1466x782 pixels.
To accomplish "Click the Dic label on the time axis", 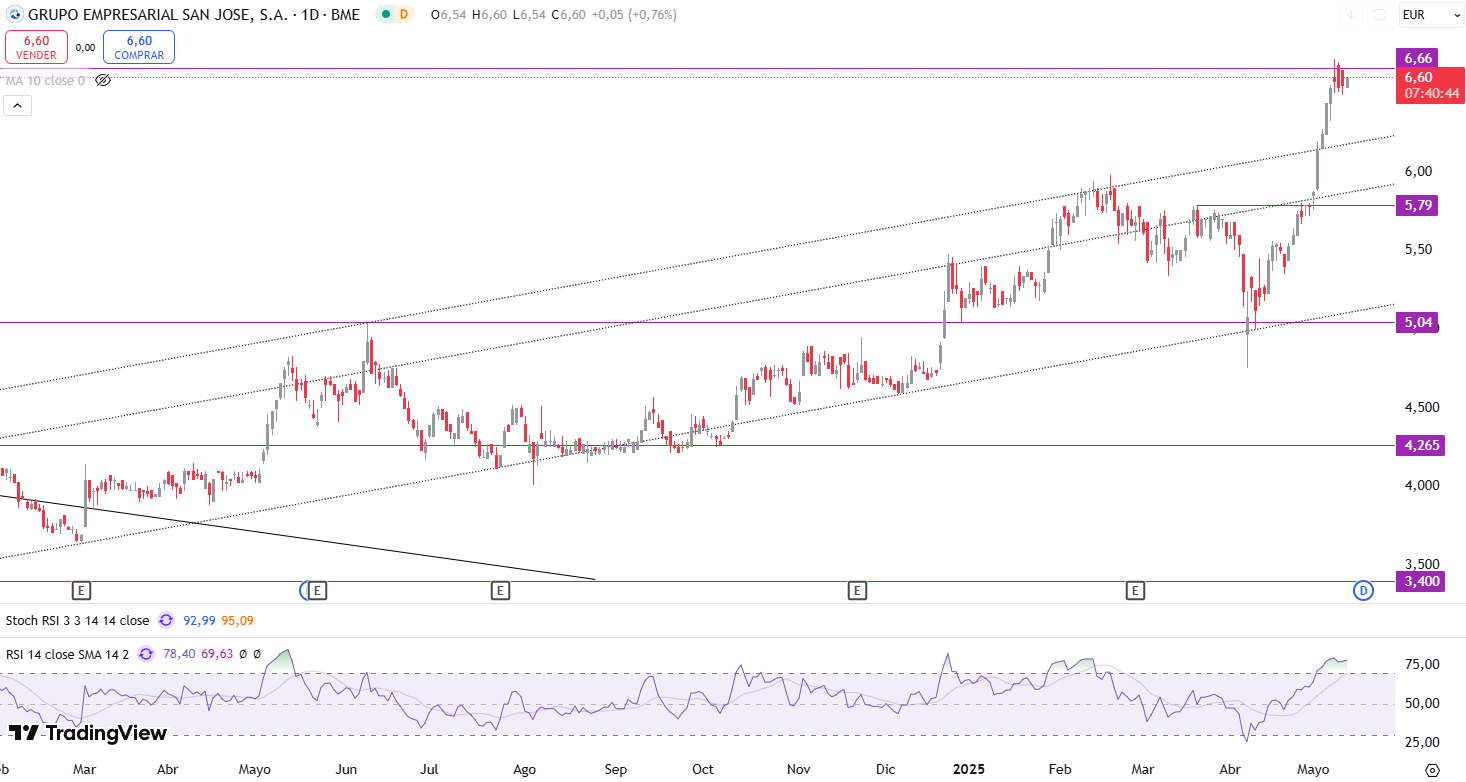I will pos(885,769).
